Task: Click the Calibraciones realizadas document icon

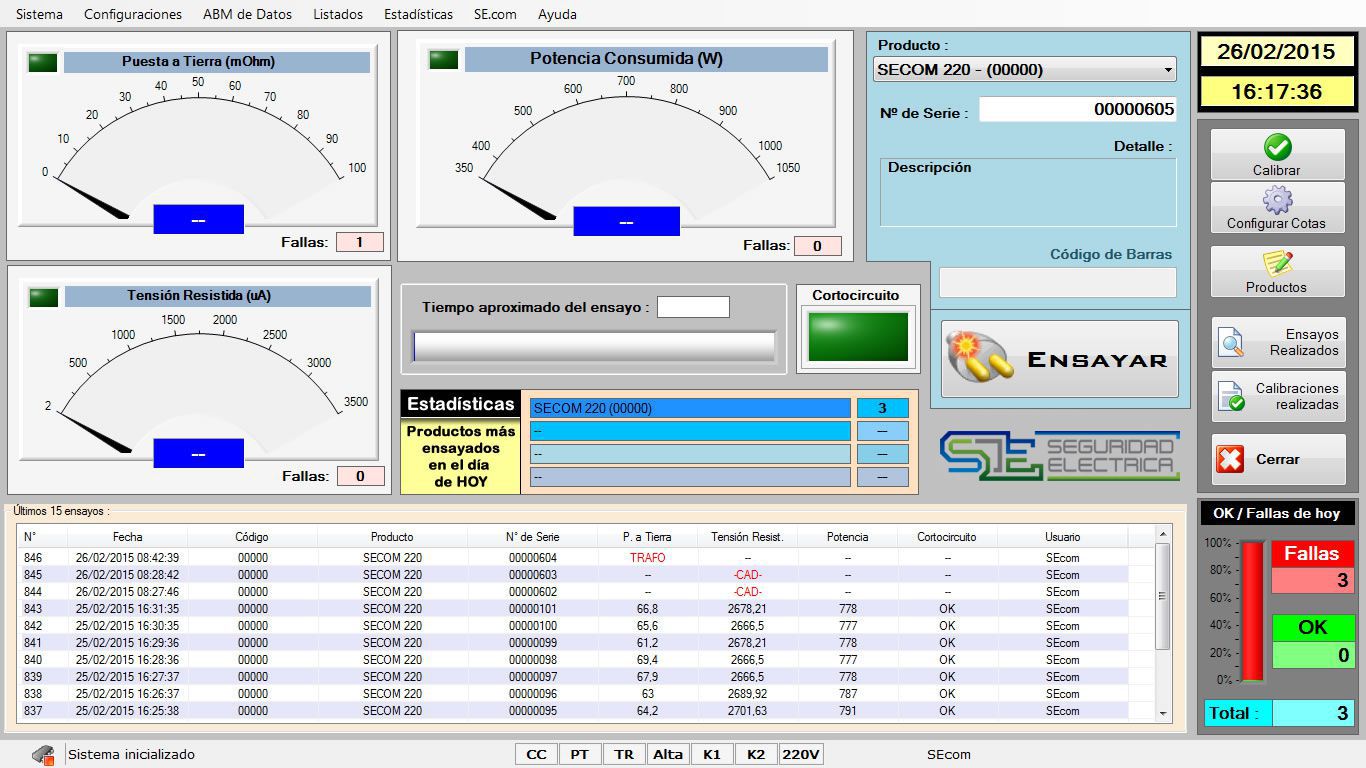Action: (x=1231, y=397)
